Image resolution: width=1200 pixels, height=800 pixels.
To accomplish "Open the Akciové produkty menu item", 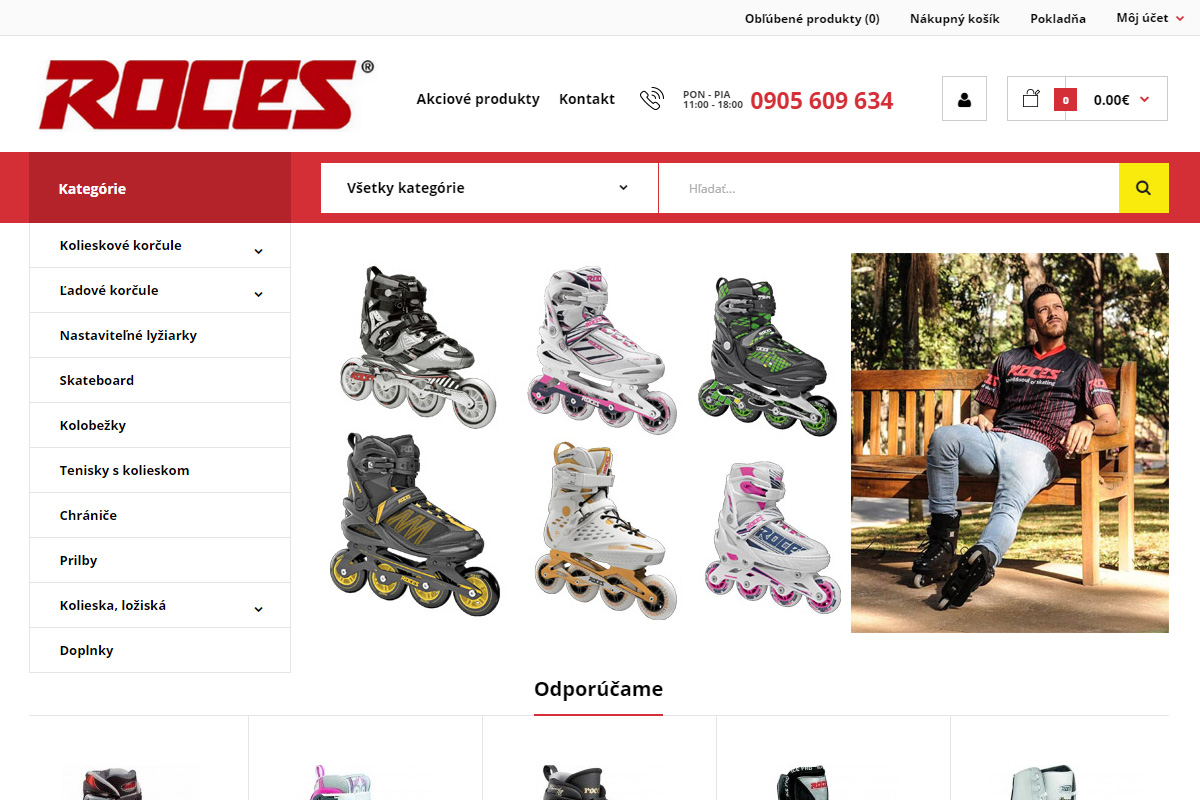I will (x=478, y=99).
